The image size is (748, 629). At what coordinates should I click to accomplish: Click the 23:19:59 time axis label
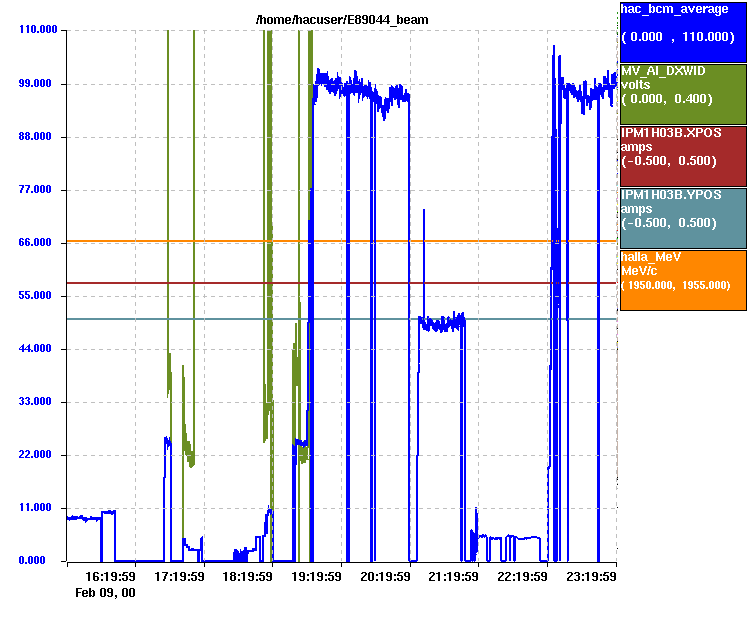click(590, 577)
